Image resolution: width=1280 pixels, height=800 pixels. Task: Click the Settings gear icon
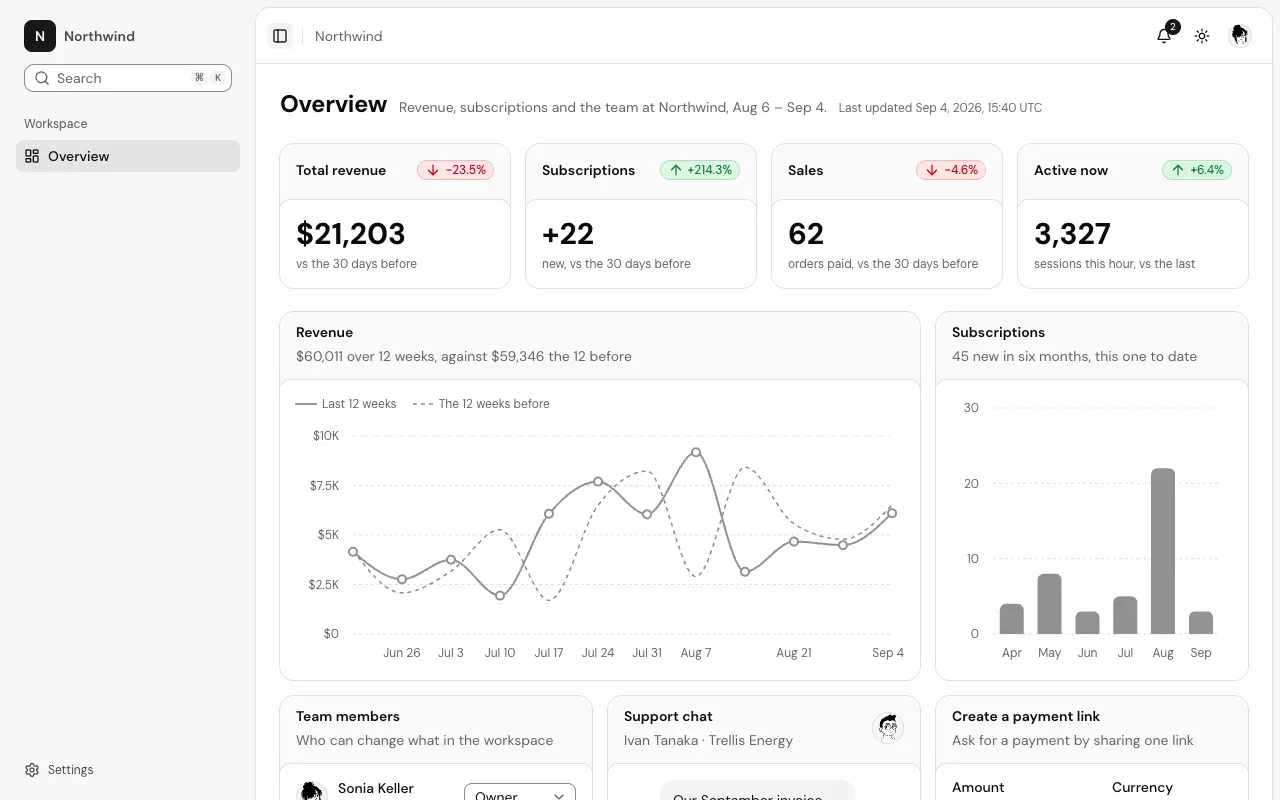32,770
